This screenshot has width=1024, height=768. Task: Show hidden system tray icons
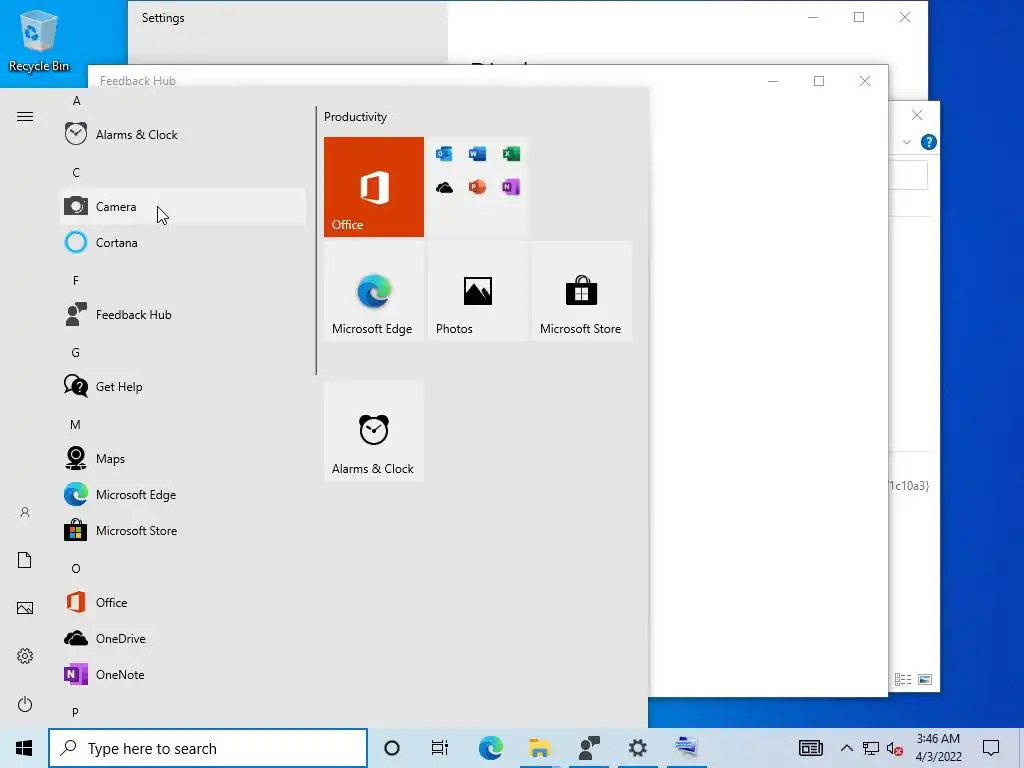coord(846,748)
